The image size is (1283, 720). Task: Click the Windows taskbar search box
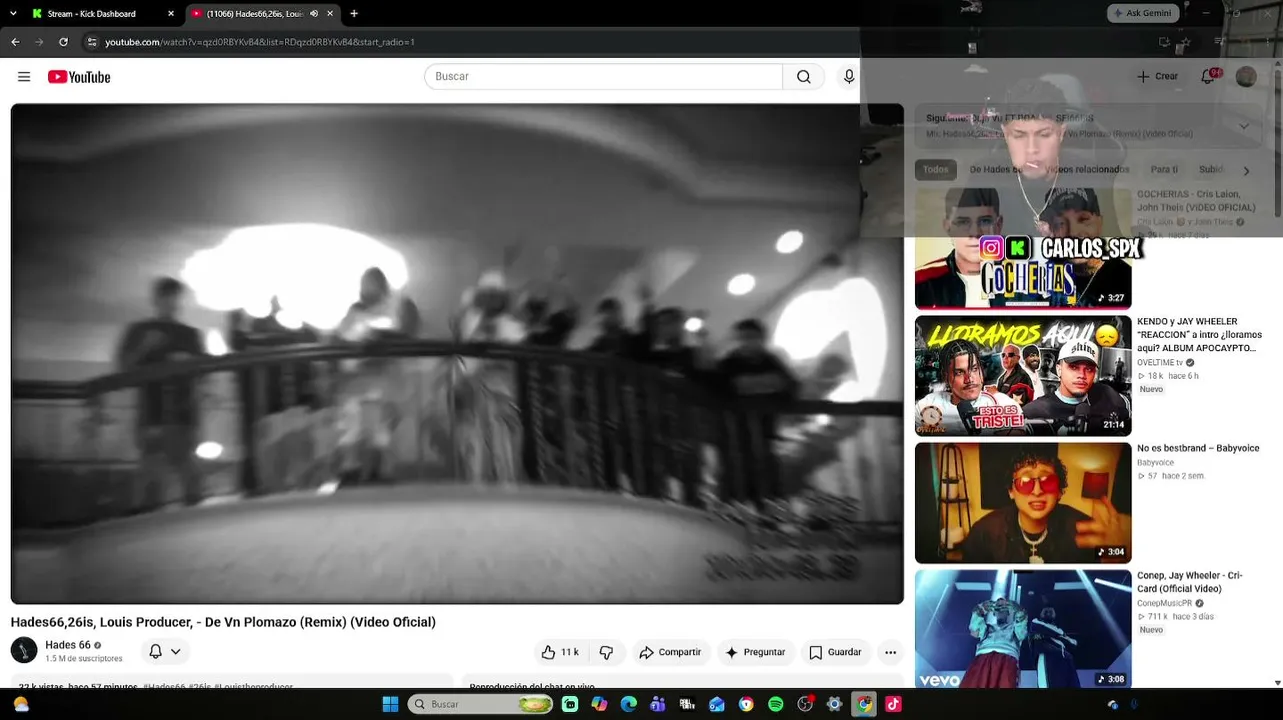tap(481, 704)
